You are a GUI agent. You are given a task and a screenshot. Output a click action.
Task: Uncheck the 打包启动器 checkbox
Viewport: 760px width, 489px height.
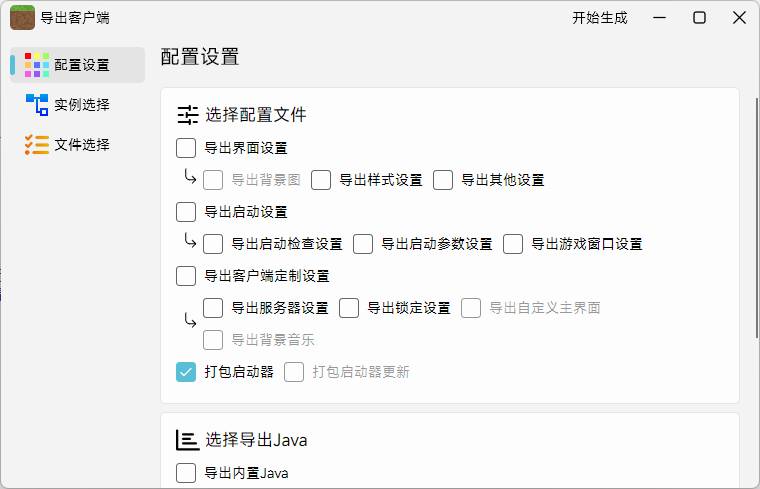coord(186,372)
